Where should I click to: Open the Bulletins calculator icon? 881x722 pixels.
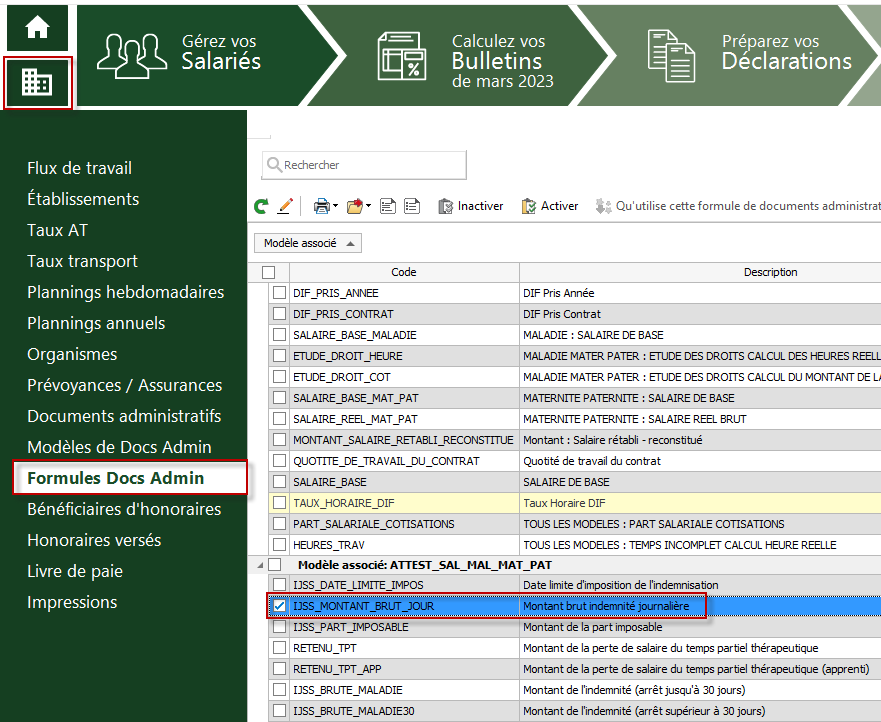click(x=402, y=56)
